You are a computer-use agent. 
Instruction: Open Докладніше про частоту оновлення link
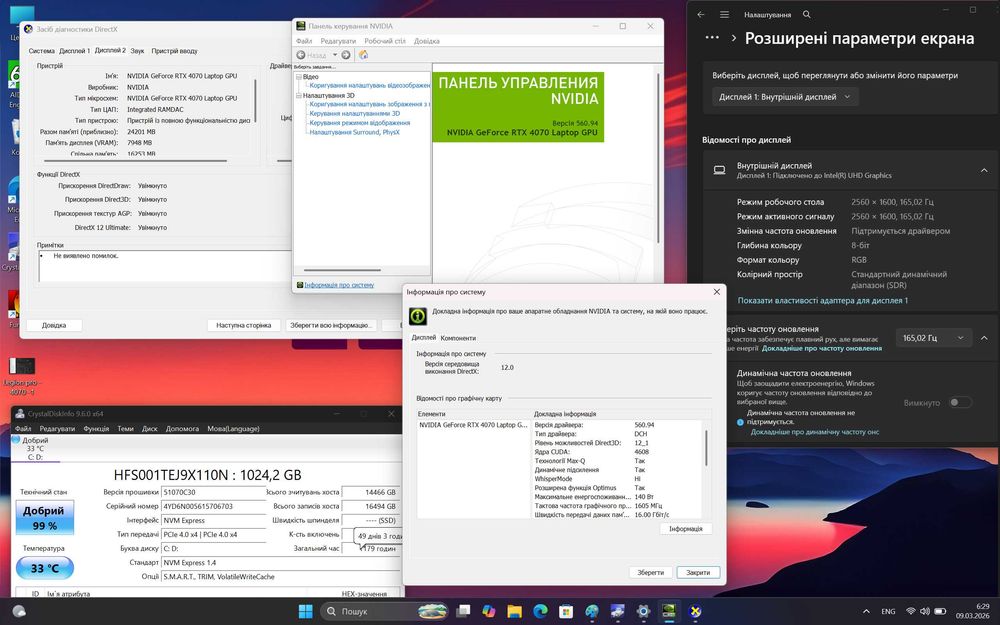pyautogui.click(x=821, y=348)
